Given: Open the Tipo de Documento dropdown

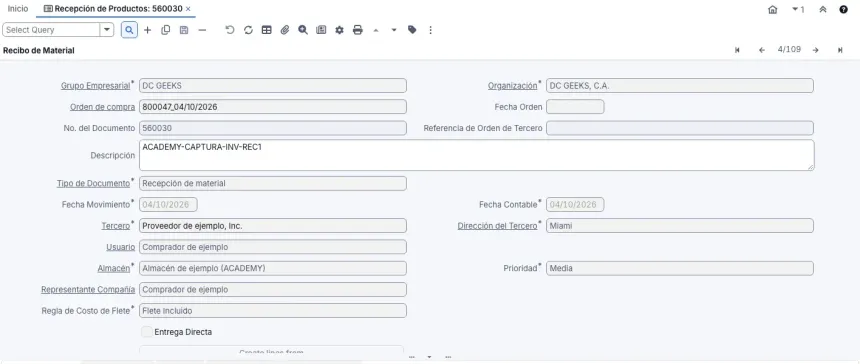Looking at the screenshot, I should coord(273,183).
